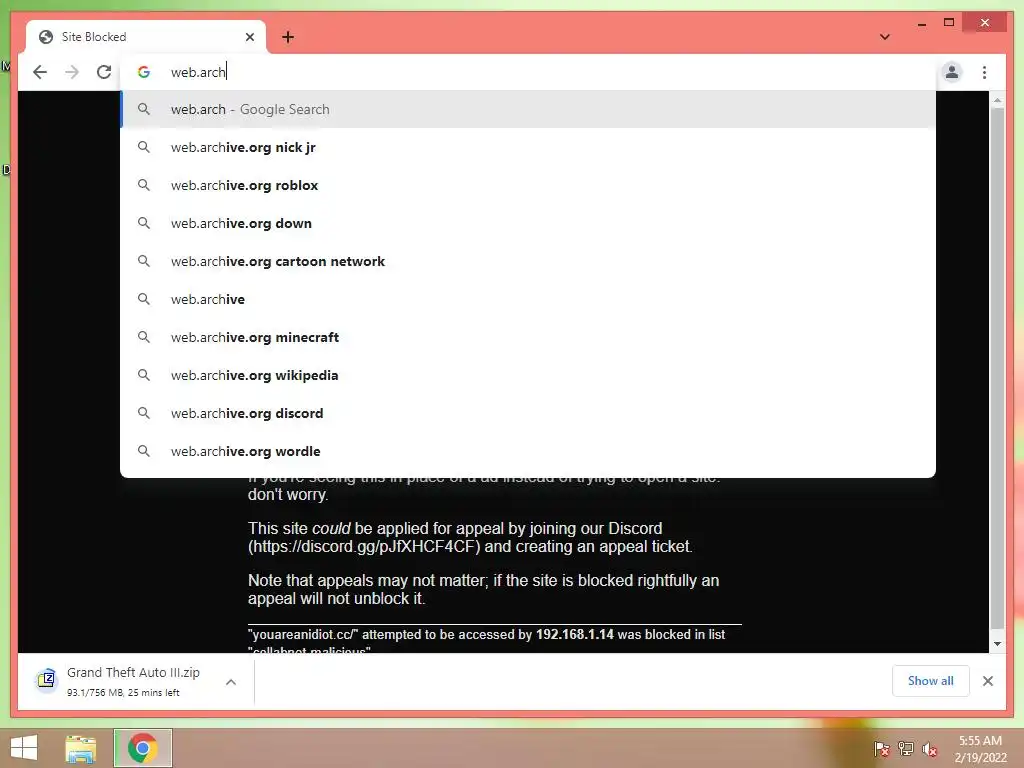Open a new tab with the plus button
The width and height of the screenshot is (1024, 768).
pyautogui.click(x=288, y=37)
